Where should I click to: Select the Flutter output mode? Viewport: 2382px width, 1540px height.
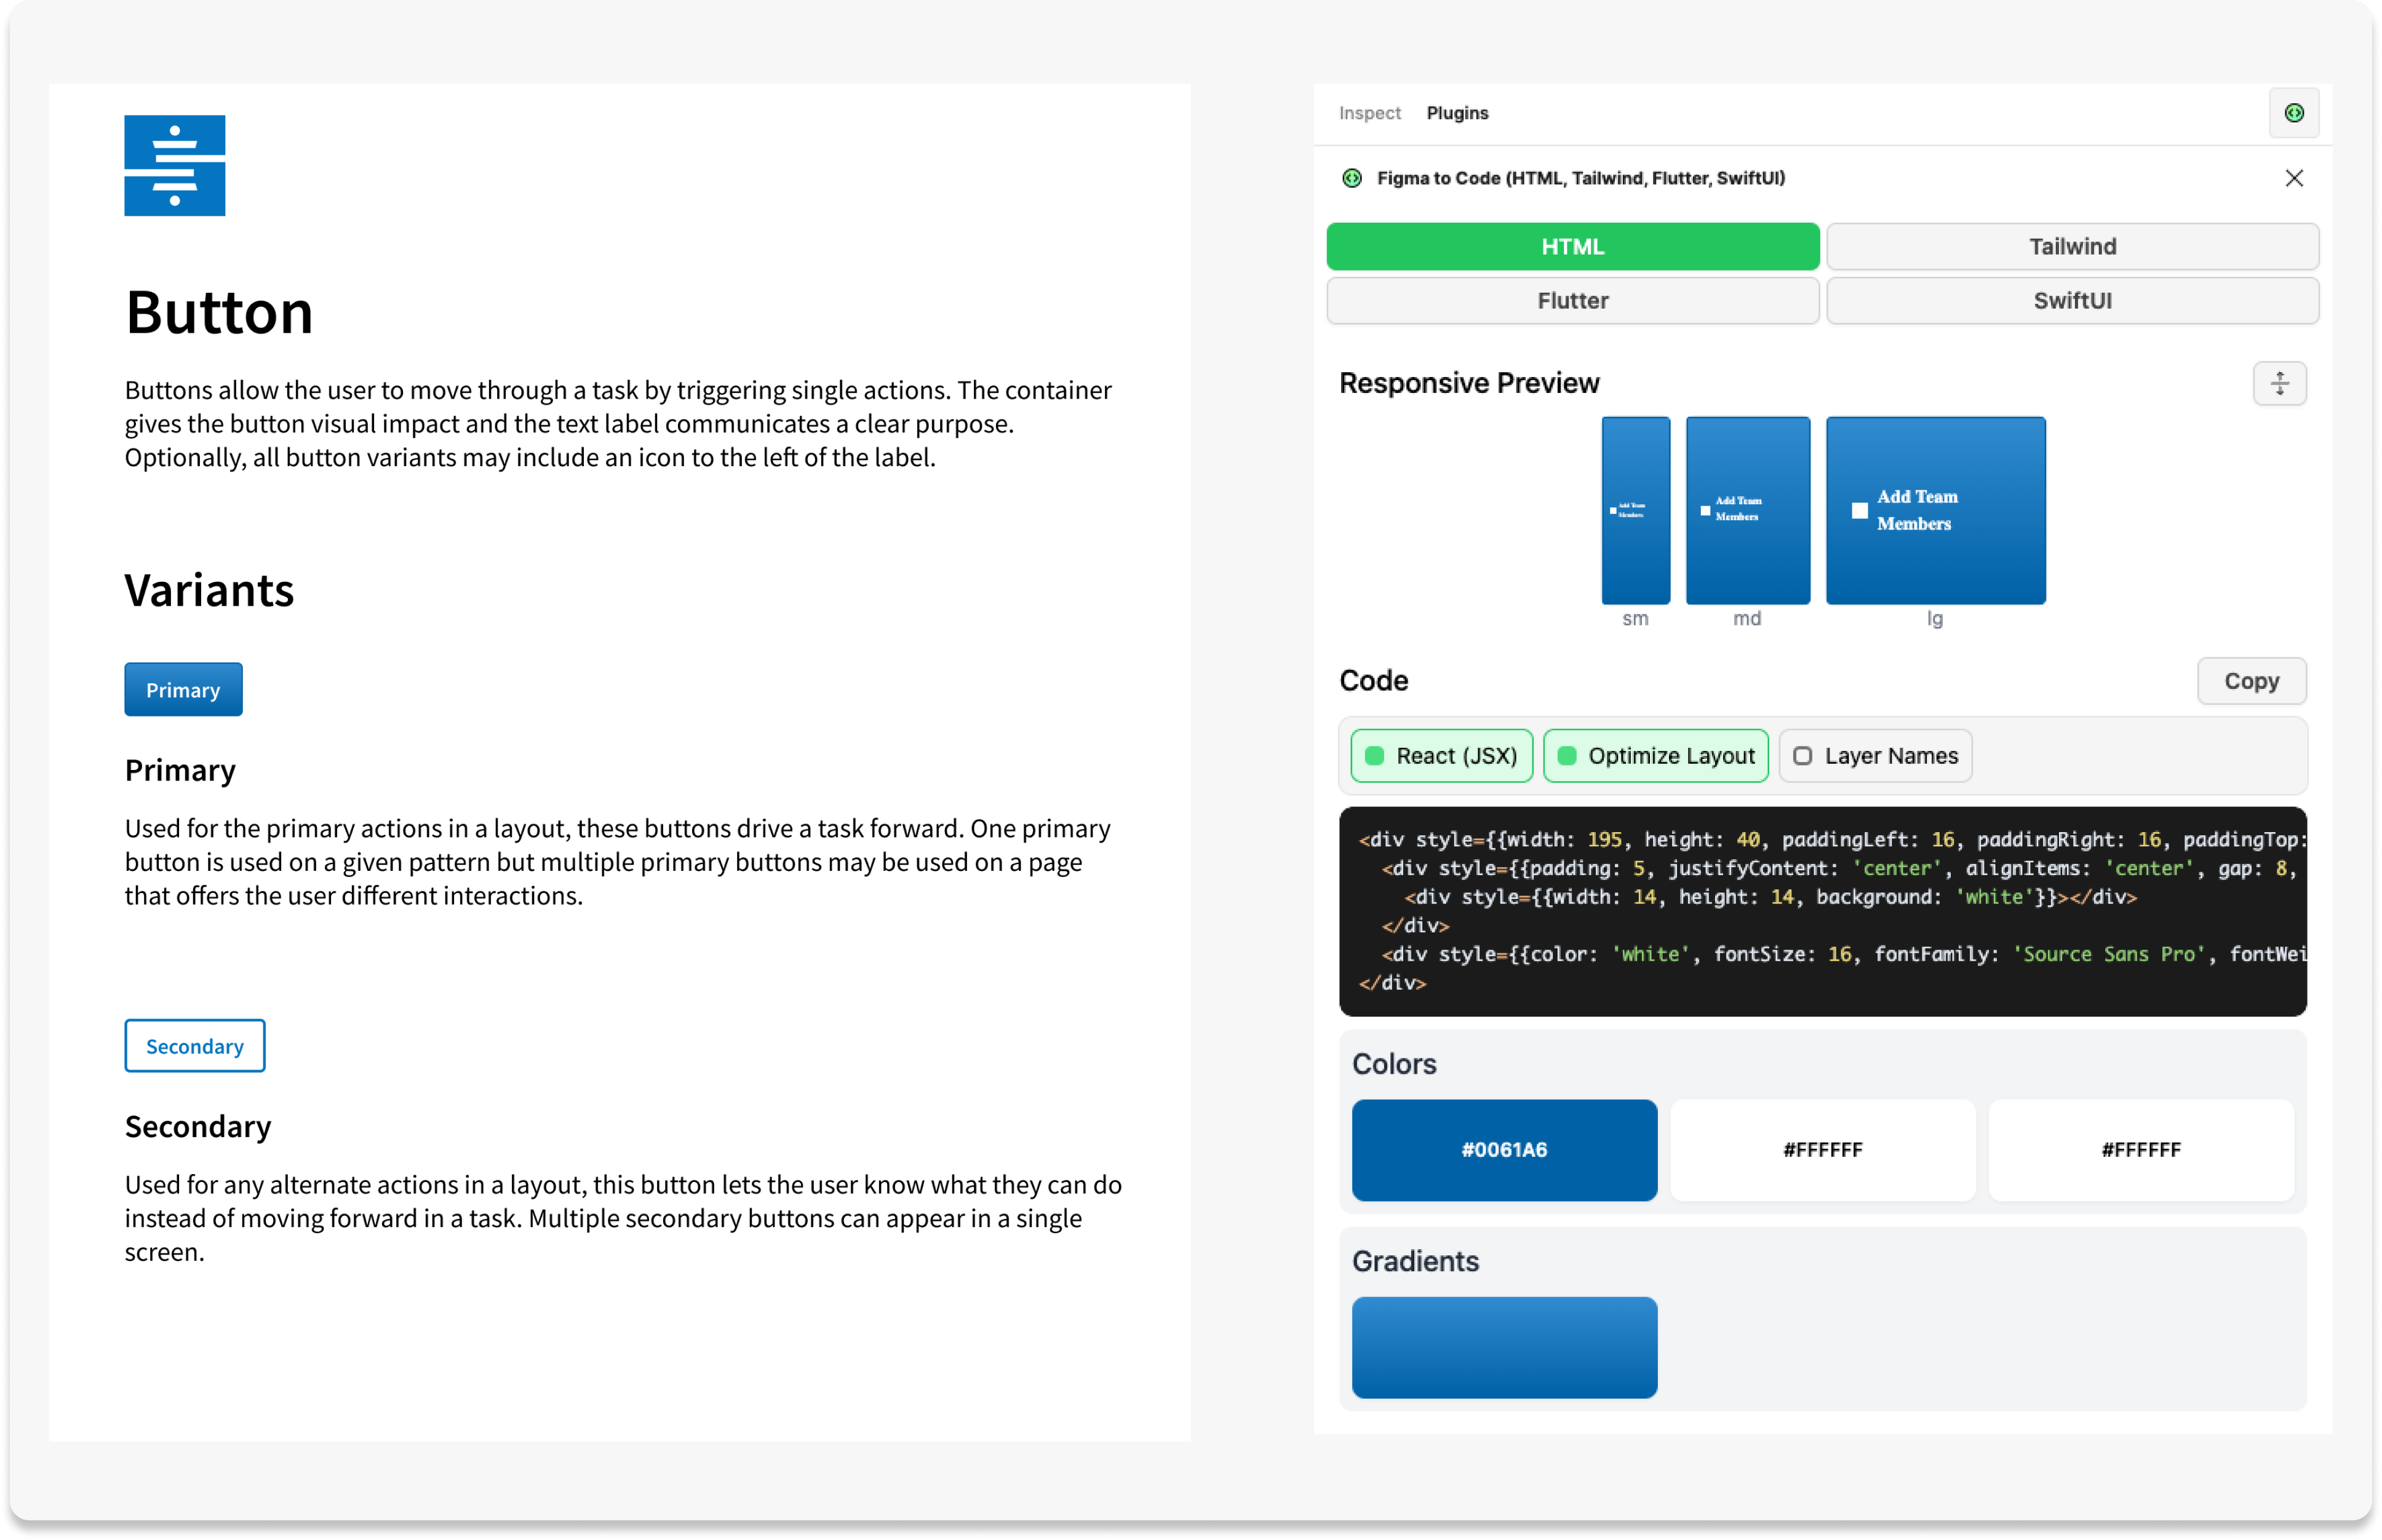pos(1572,301)
